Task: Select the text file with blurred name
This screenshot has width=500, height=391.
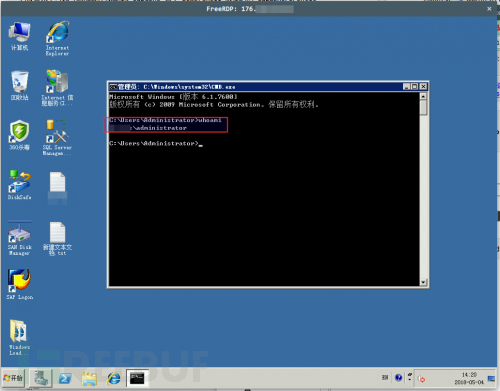Action: (x=57, y=188)
